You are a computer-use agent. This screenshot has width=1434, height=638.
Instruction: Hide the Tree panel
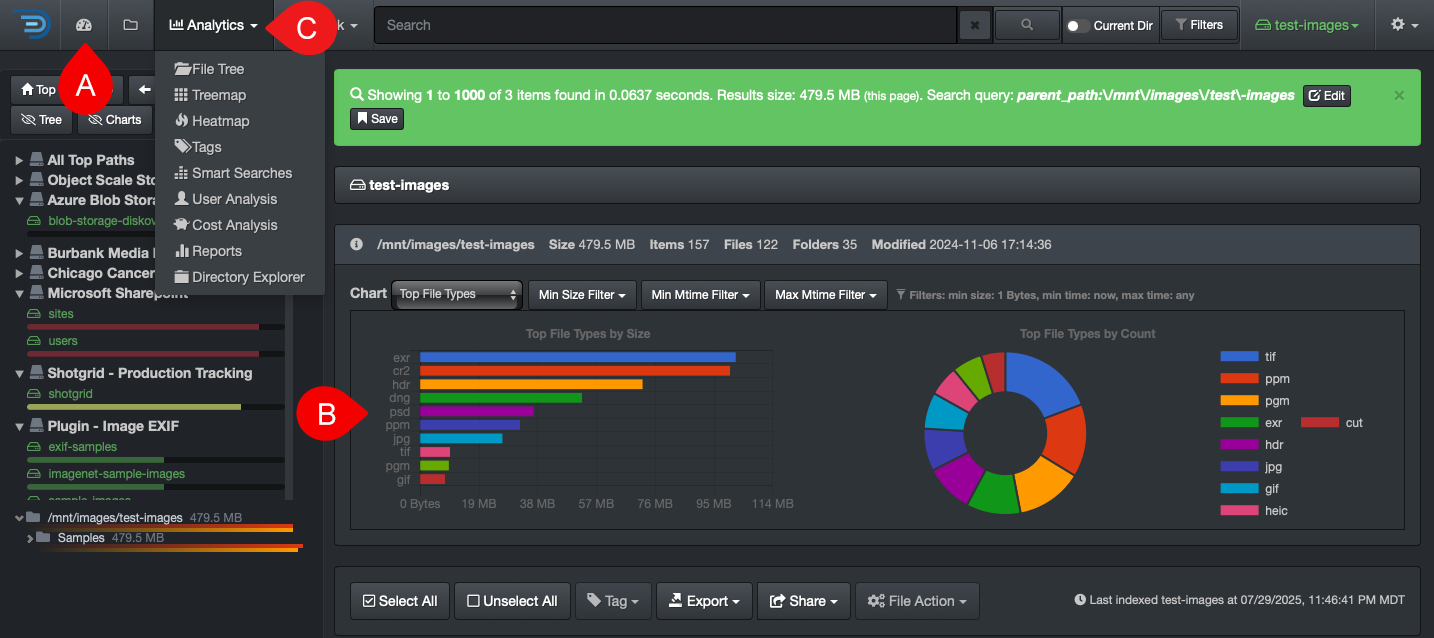(x=41, y=120)
